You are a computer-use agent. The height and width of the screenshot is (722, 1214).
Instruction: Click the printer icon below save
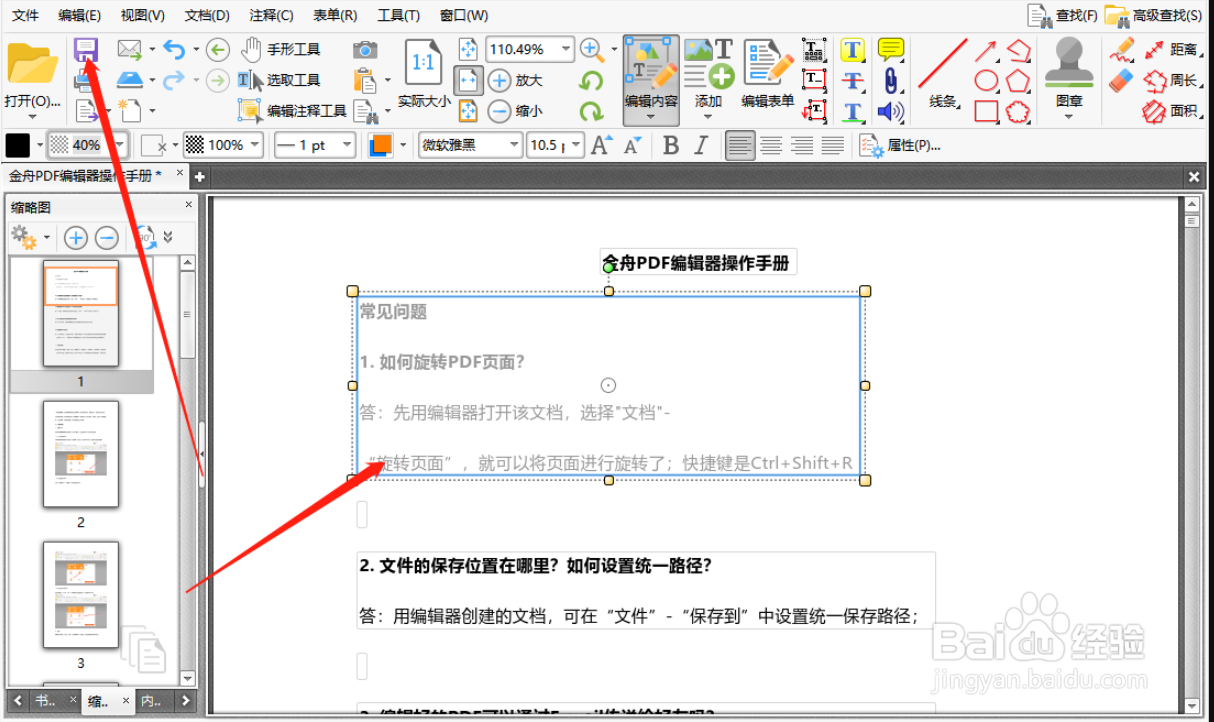pos(86,80)
